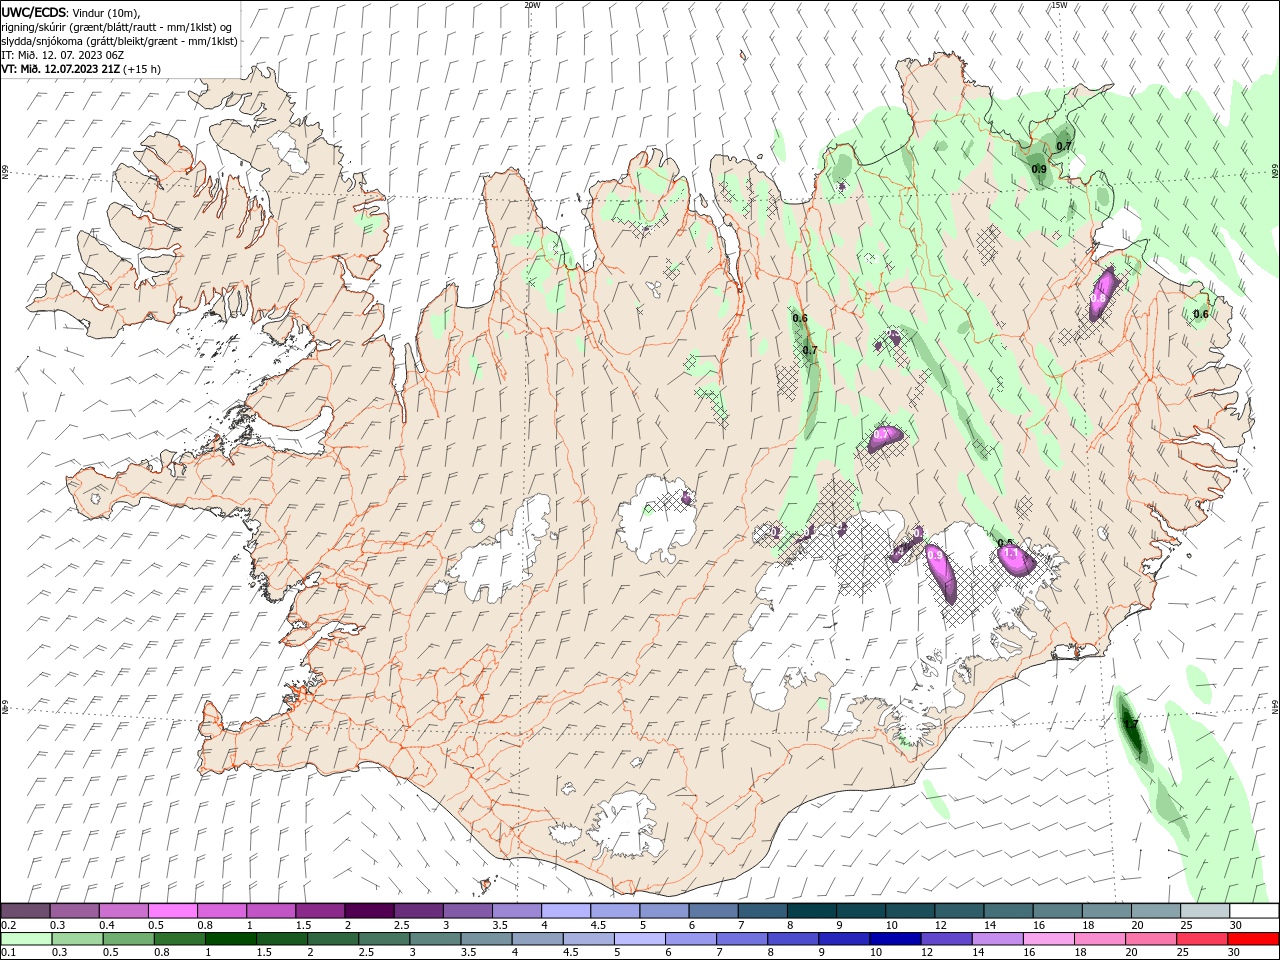This screenshot has width=1280, height=960.
Task: Click the 0.9 precipitation value in northeast
Action: point(1039,170)
